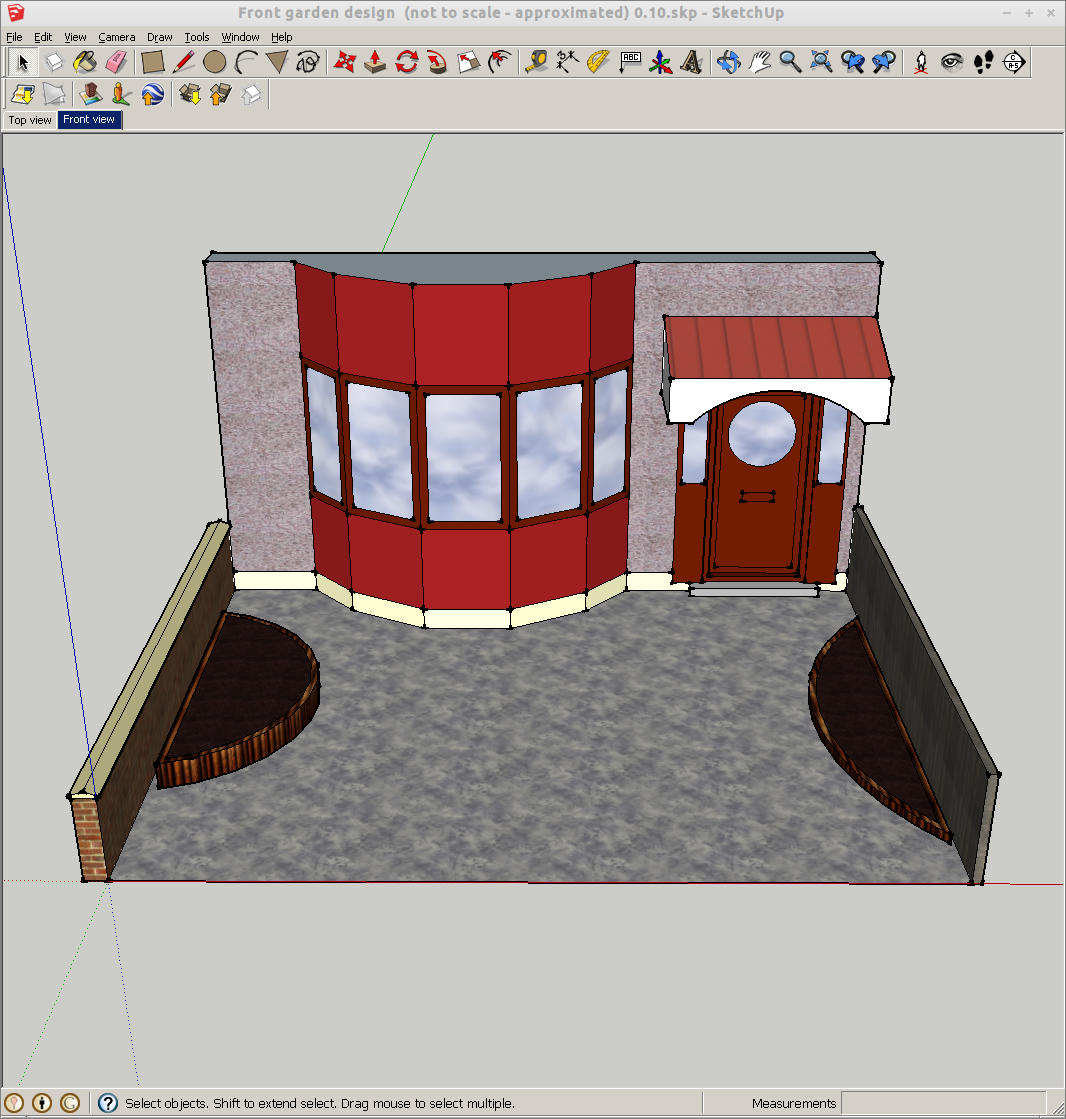Activate the Move tool
This screenshot has width=1066, height=1119.
345,62
